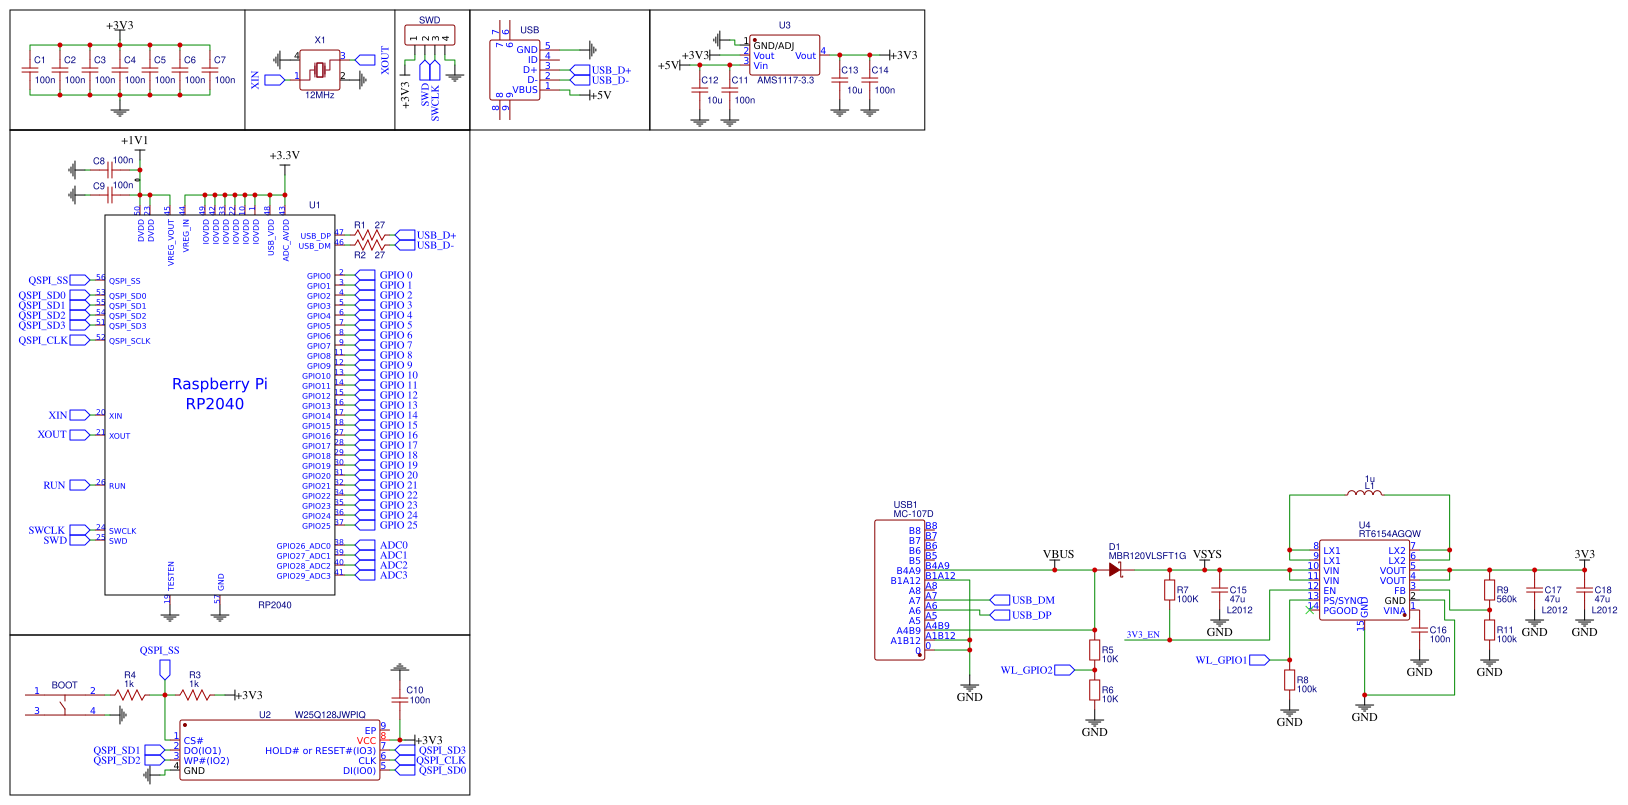
Task: Select the AMS1117-3.3 regulator U3 body
Action: [785, 56]
